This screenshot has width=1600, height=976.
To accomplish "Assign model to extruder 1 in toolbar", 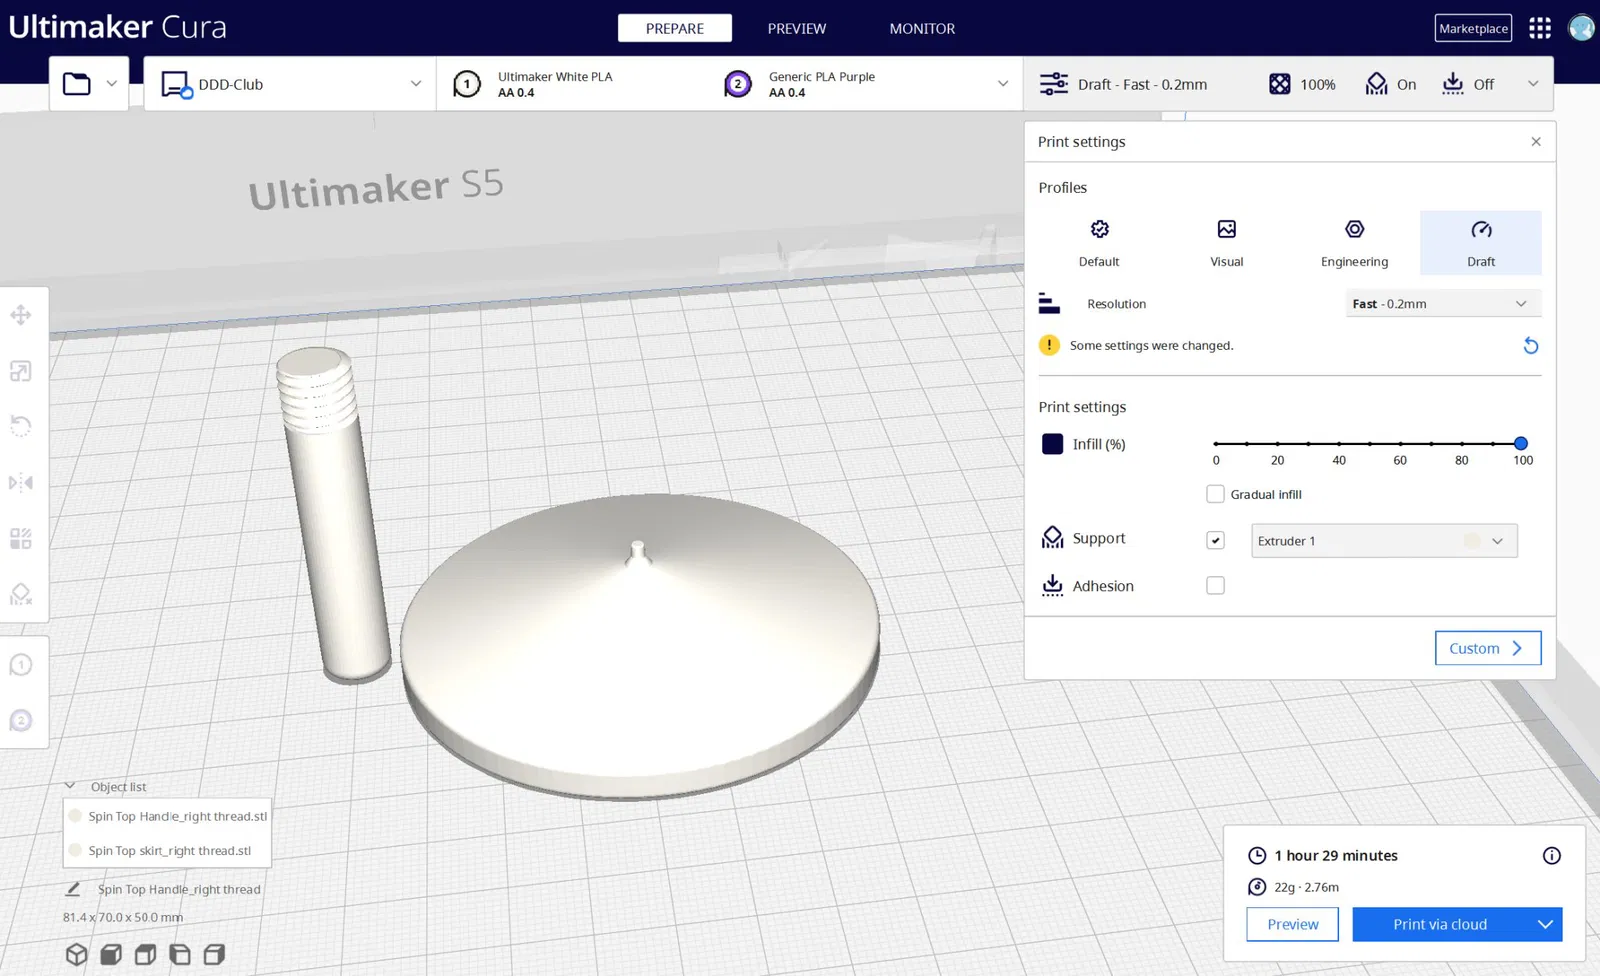I will click(x=21, y=665).
